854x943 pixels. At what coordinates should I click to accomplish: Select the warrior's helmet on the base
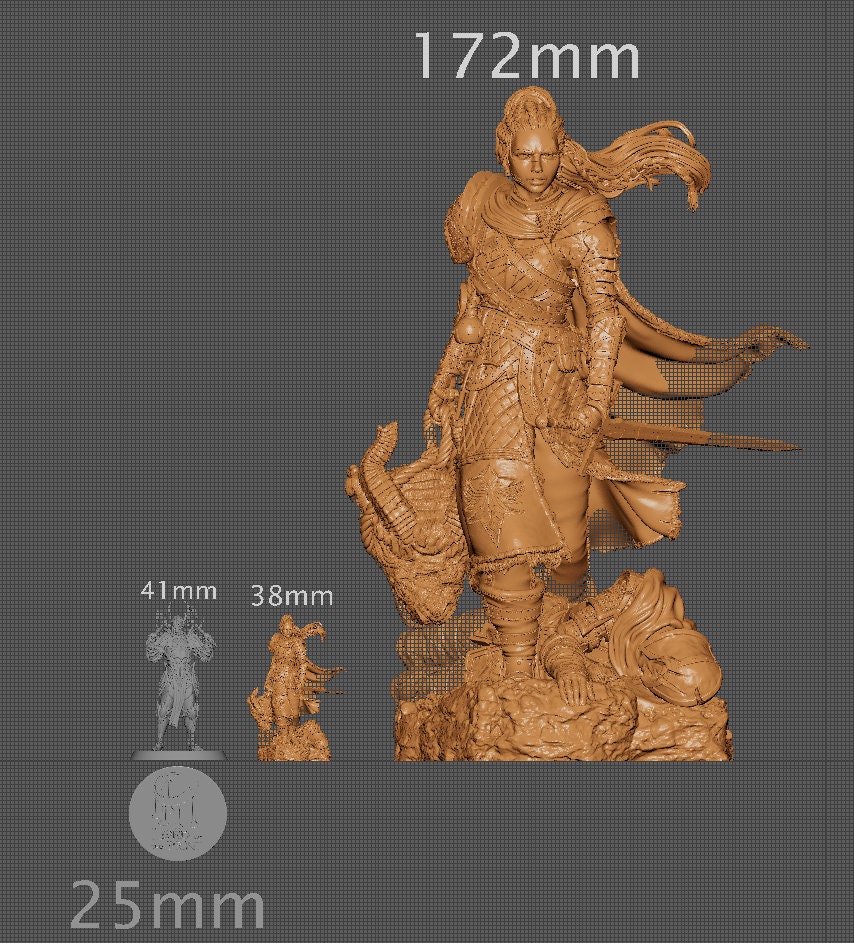[682, 665]
